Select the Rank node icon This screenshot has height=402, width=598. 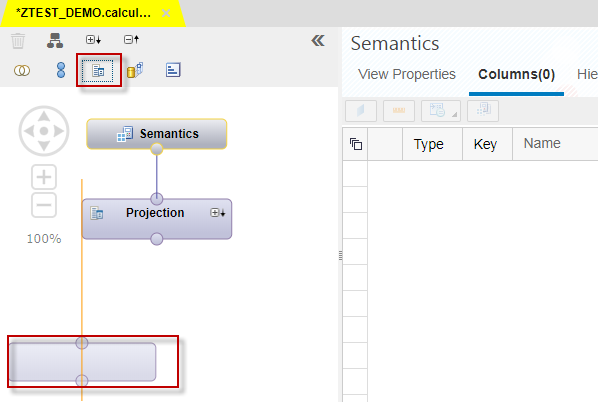coord(173,70)
